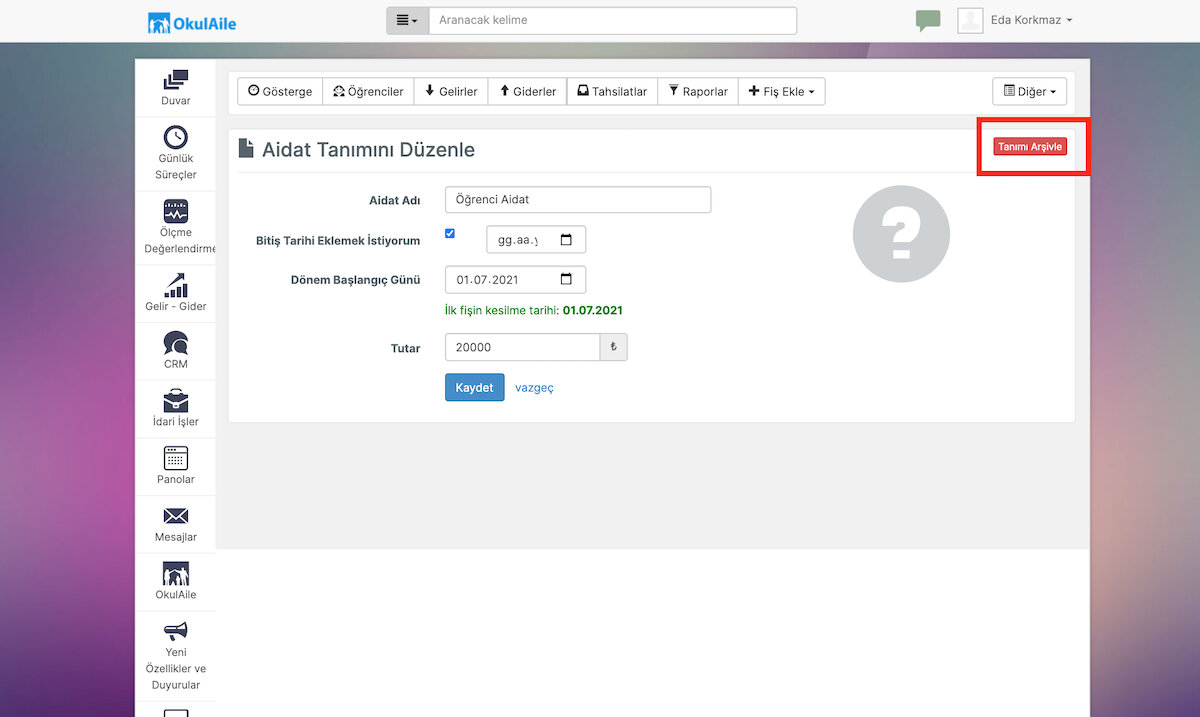Open the CRM sidebar icon

click(175, 343)
